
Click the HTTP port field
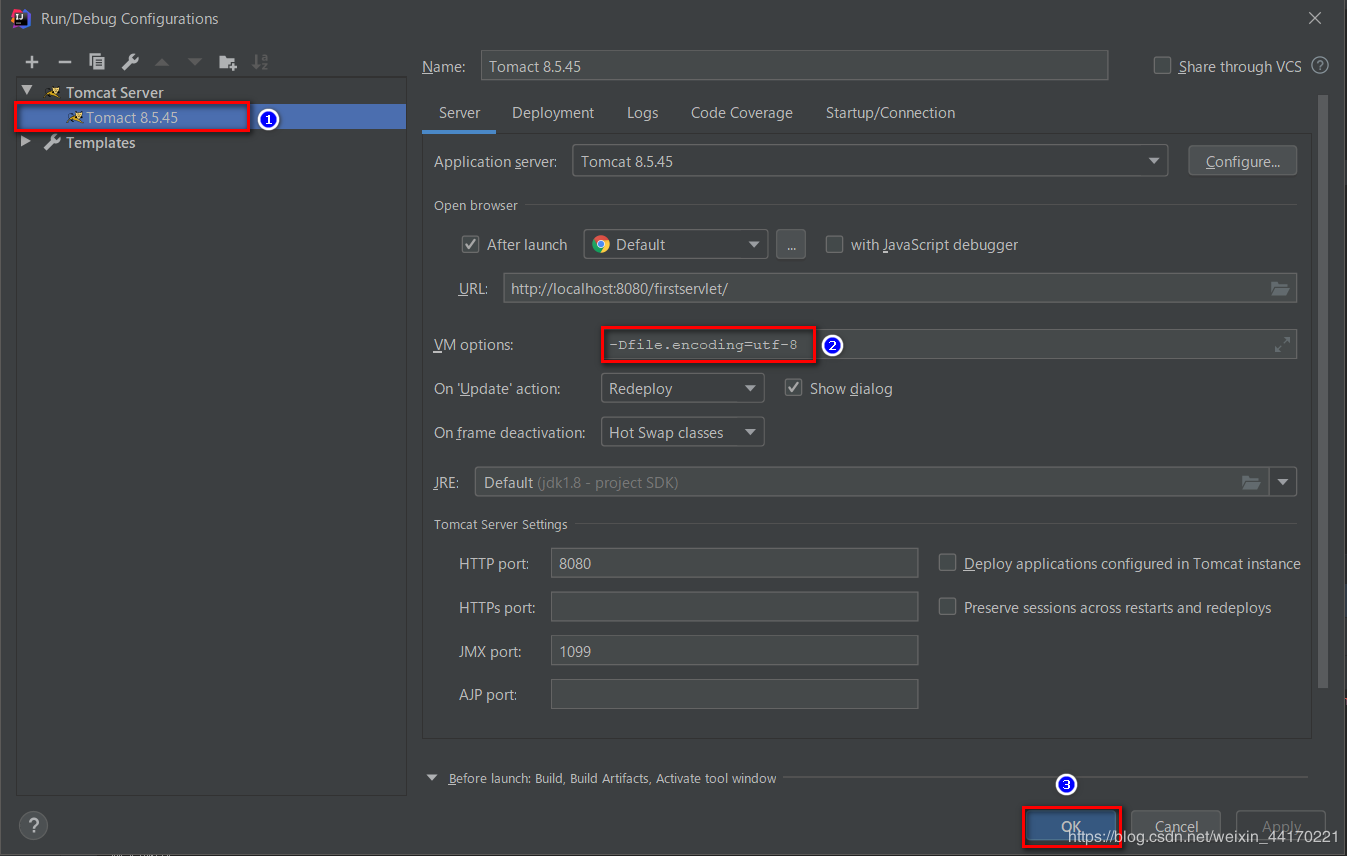tap(734, 563)
